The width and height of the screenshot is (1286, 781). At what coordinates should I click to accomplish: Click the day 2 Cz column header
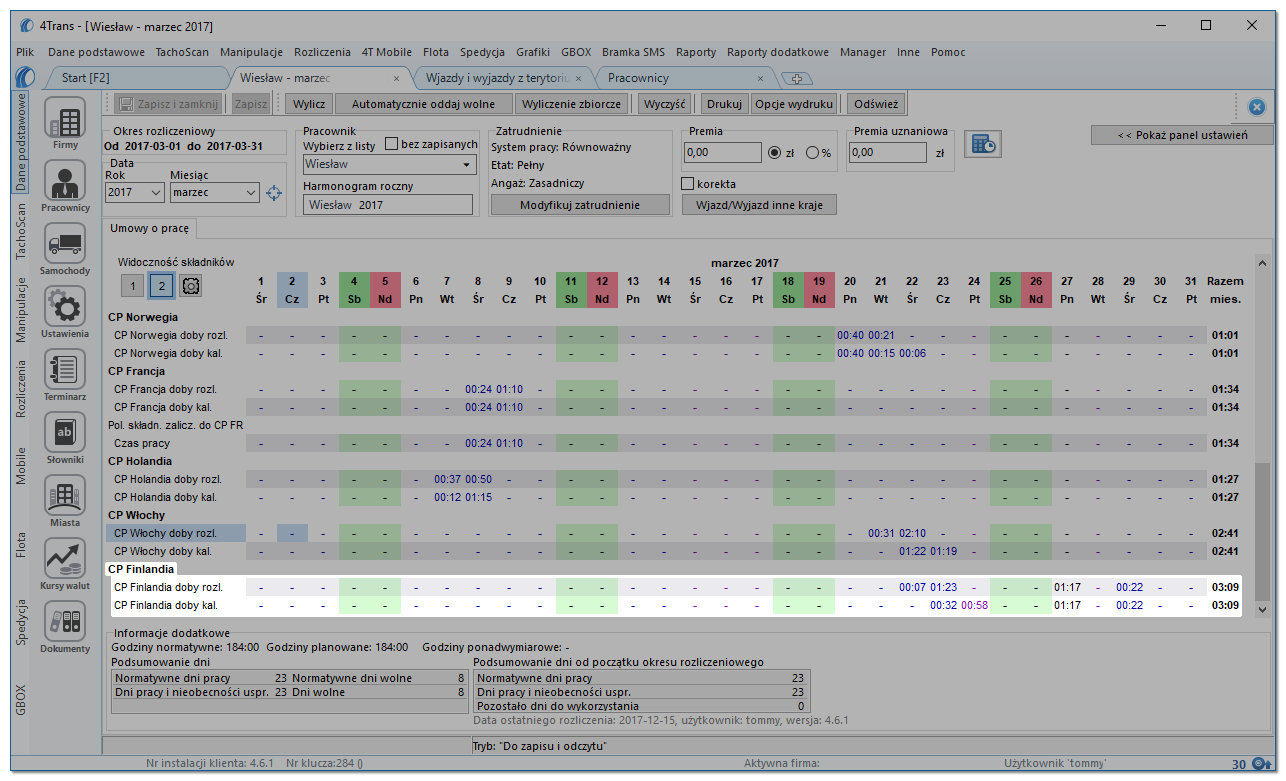click(x=292, y=290)
